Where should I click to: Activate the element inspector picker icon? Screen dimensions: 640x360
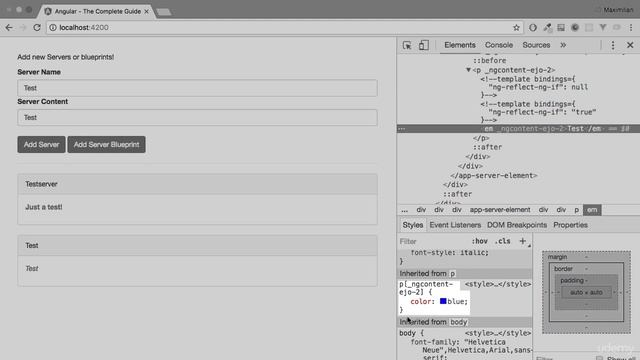click(x=407, y=45)
